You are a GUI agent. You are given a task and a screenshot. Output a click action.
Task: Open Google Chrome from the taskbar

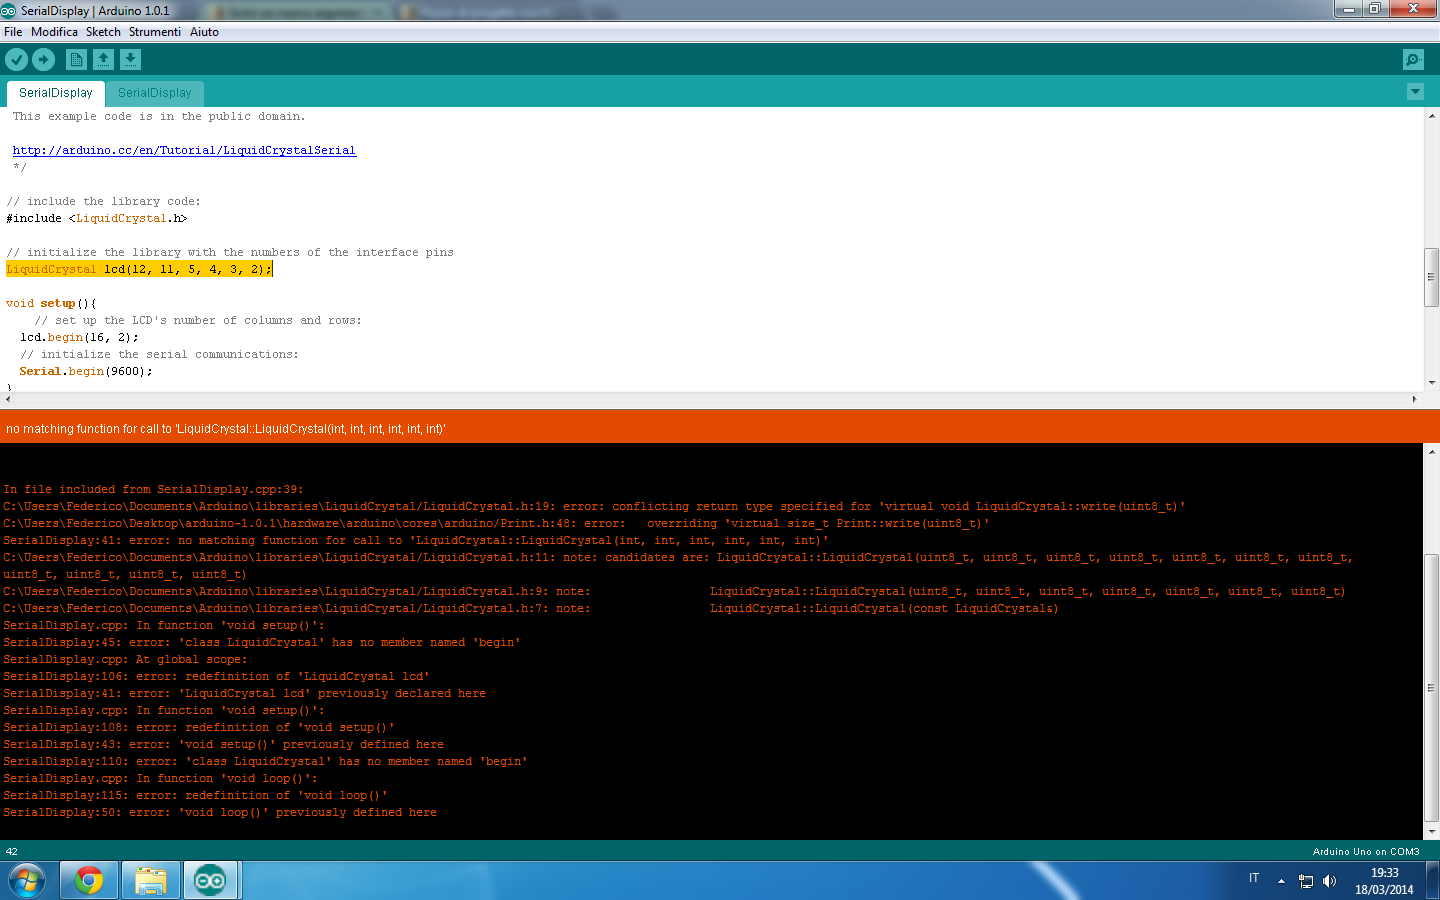coord(89,880)
